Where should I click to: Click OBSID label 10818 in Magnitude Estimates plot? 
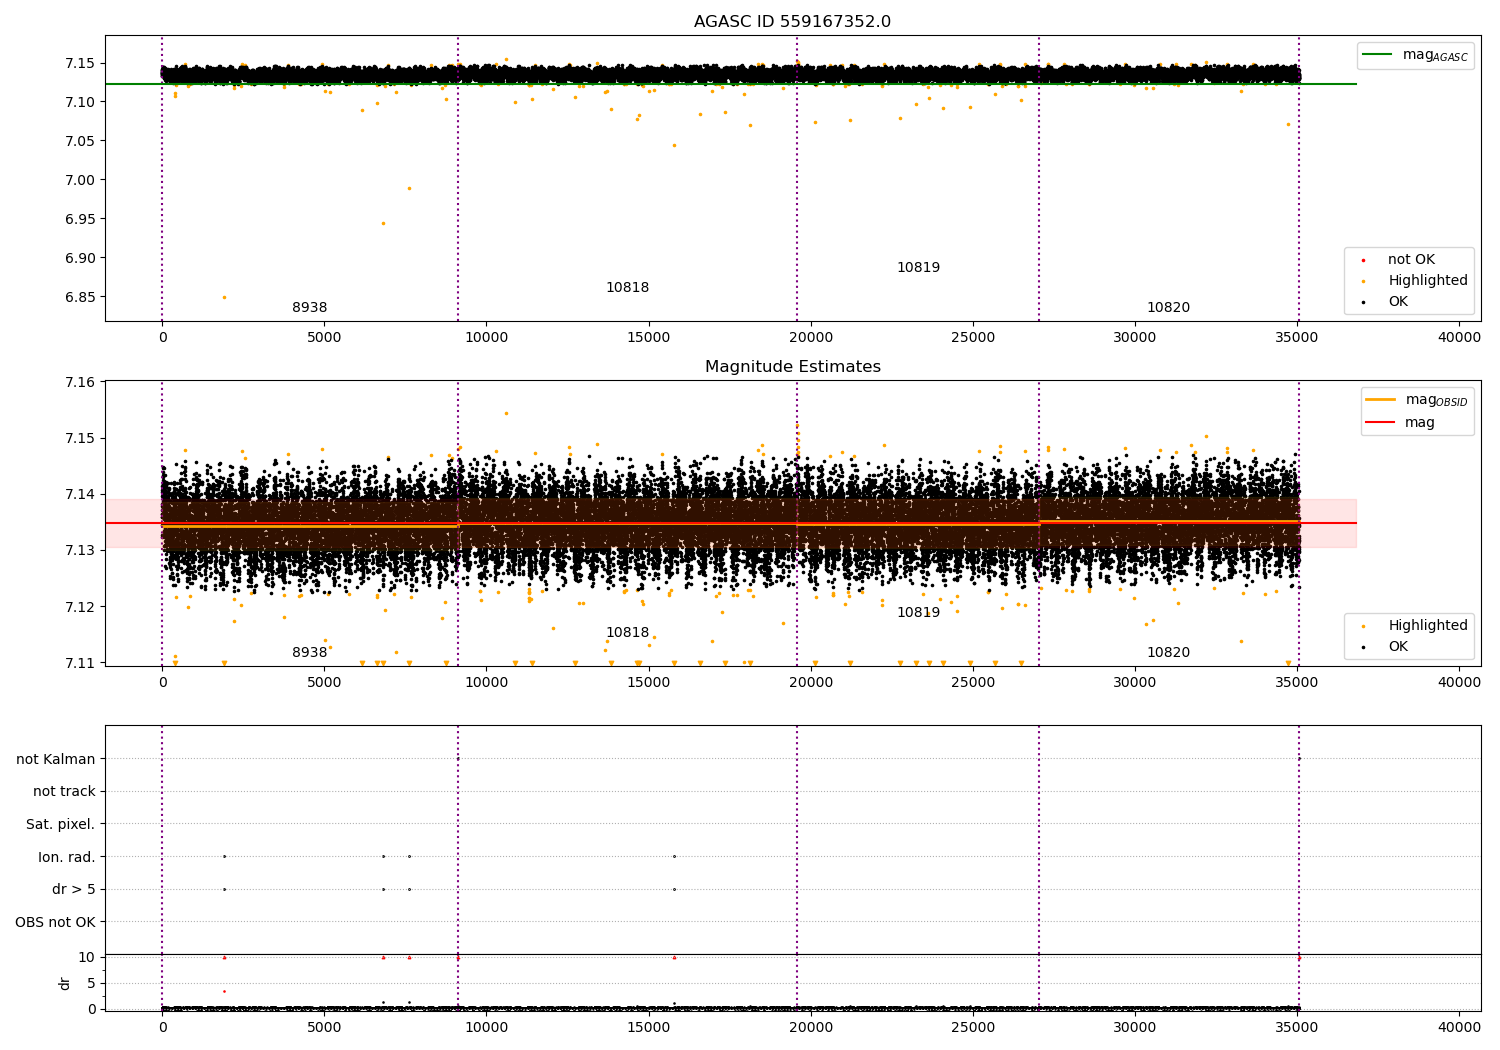[x=627, y=633]
